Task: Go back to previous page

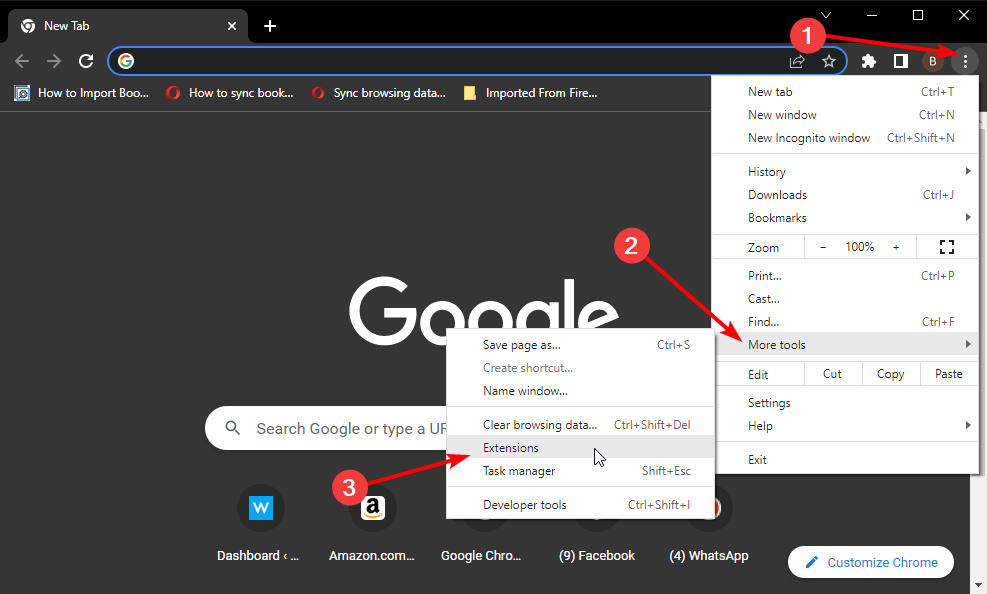Action: point(22,61)
